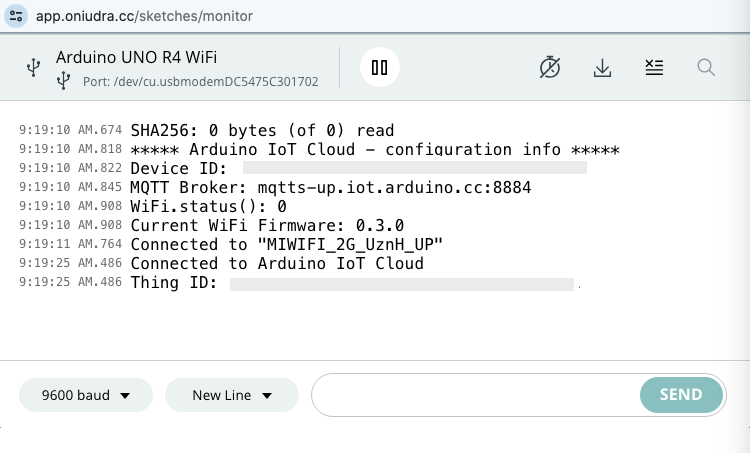
Task: Toggle timestamps with the crossed clock icon
Action: [550, 67]
